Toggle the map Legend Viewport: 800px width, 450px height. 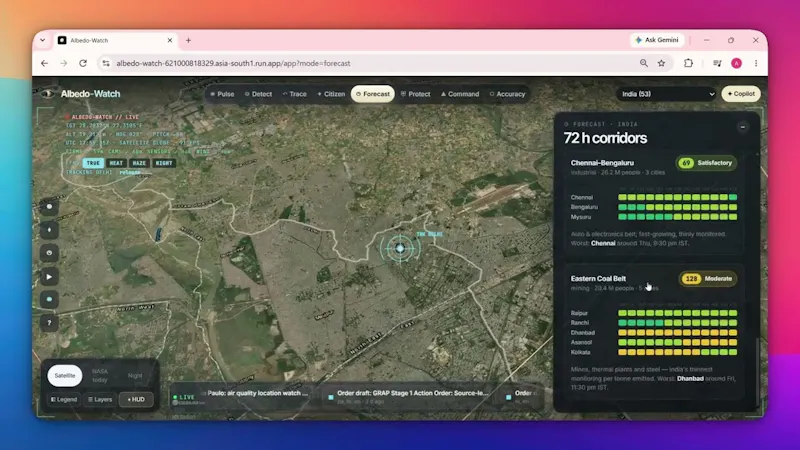[x=64, y=399]
